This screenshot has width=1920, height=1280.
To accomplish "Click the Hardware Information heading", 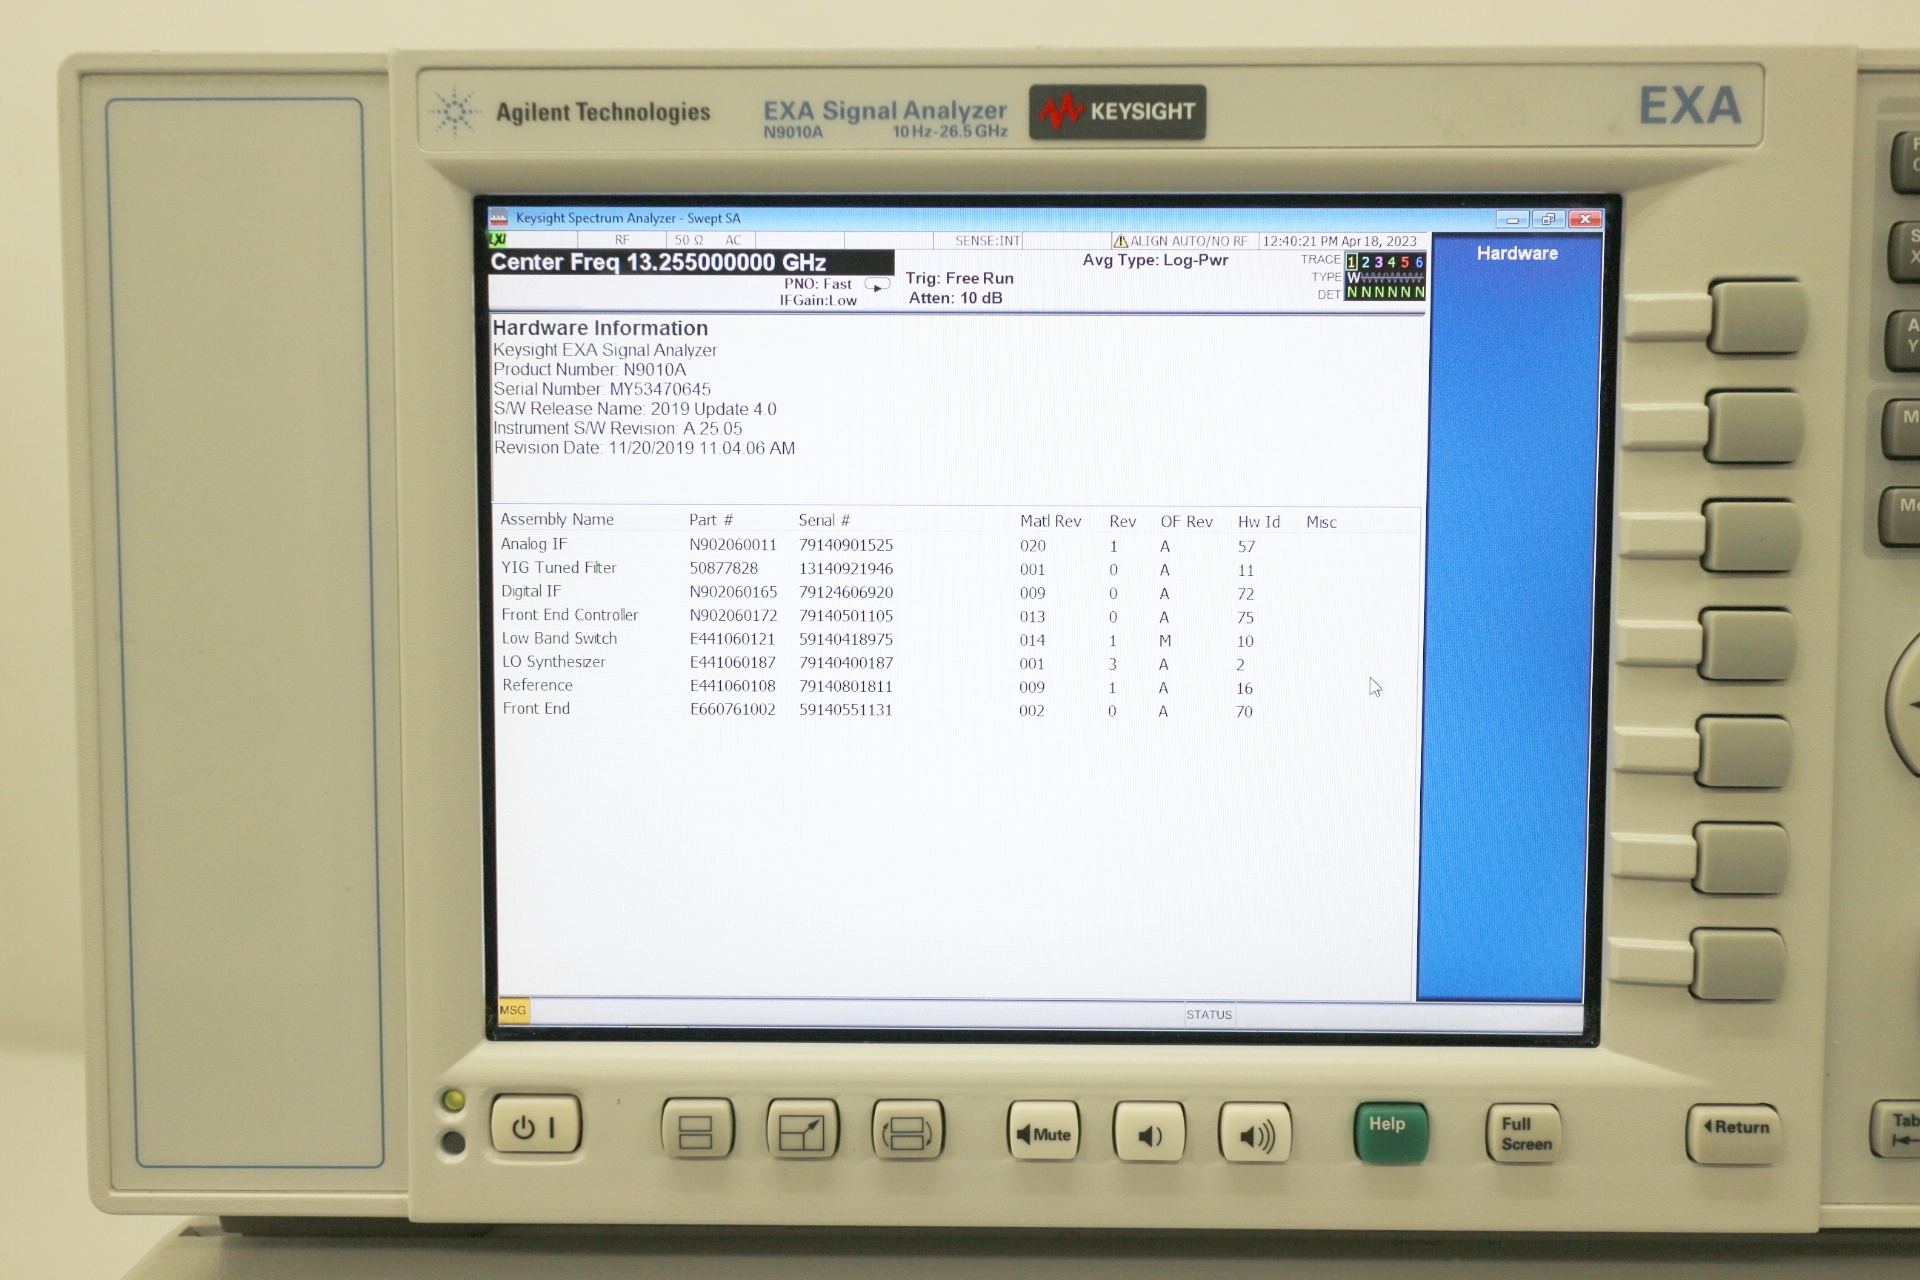I will 600,328.
